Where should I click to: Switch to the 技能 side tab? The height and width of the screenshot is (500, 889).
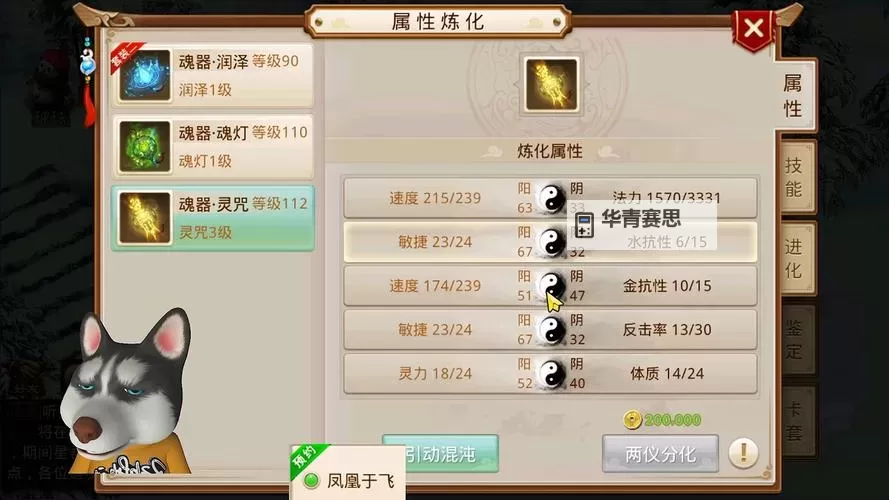click(x=796, y=177)
